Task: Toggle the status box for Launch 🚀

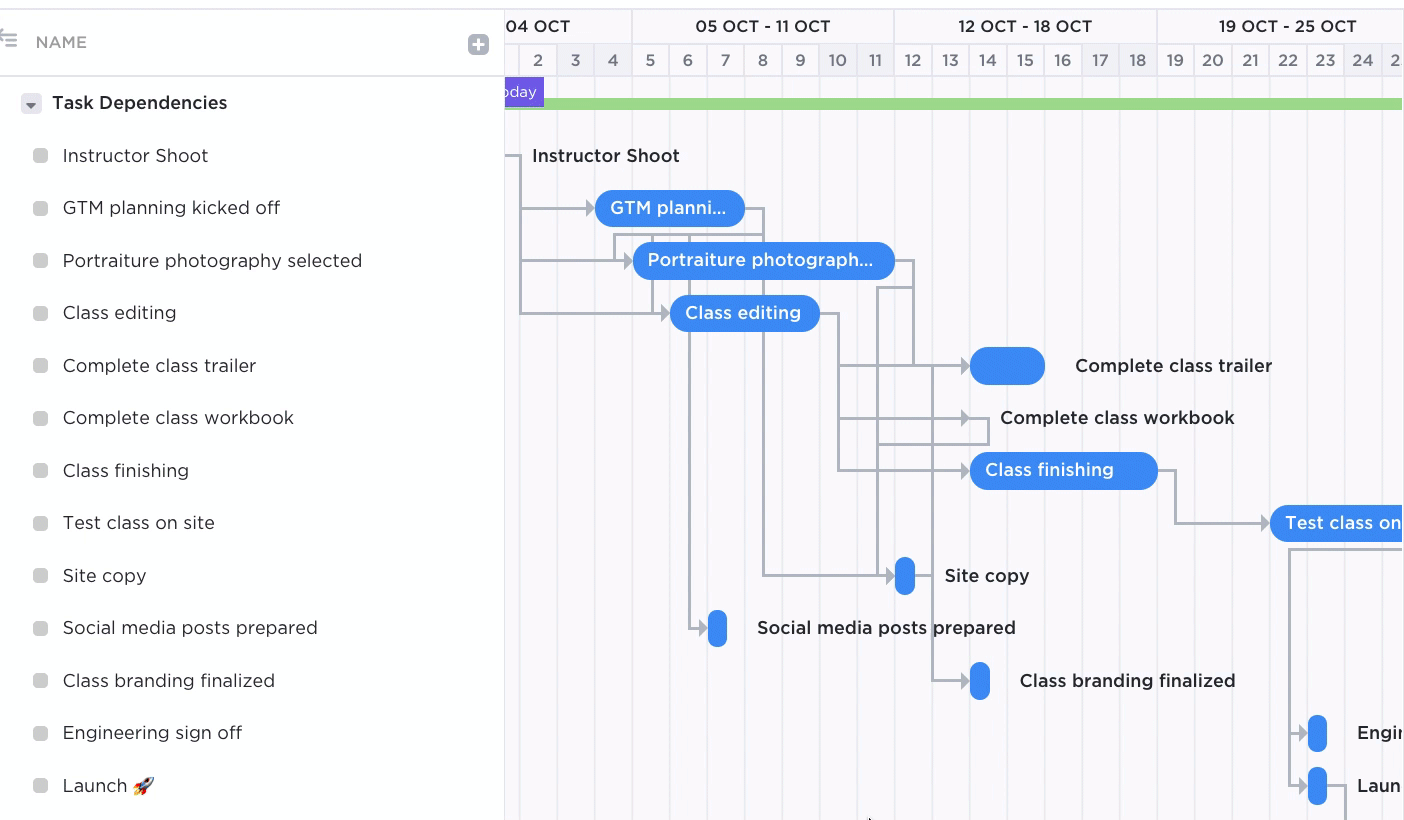Action: pos(39,786)
